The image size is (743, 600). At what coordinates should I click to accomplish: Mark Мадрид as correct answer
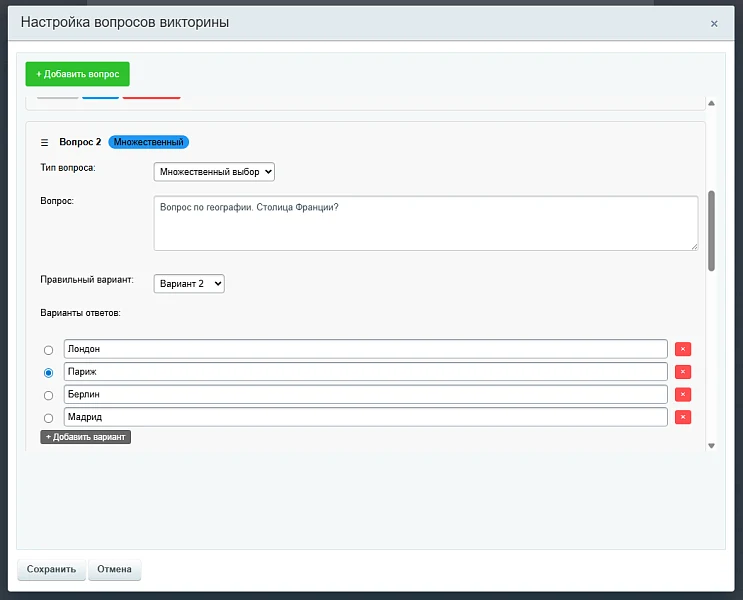click(x=48, y=418)
